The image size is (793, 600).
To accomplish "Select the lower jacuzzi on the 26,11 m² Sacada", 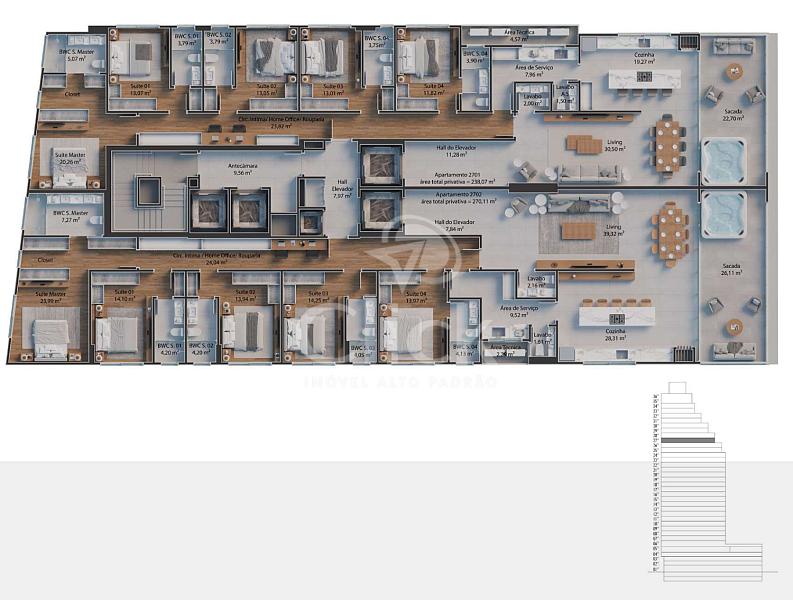I will (720, 216).
